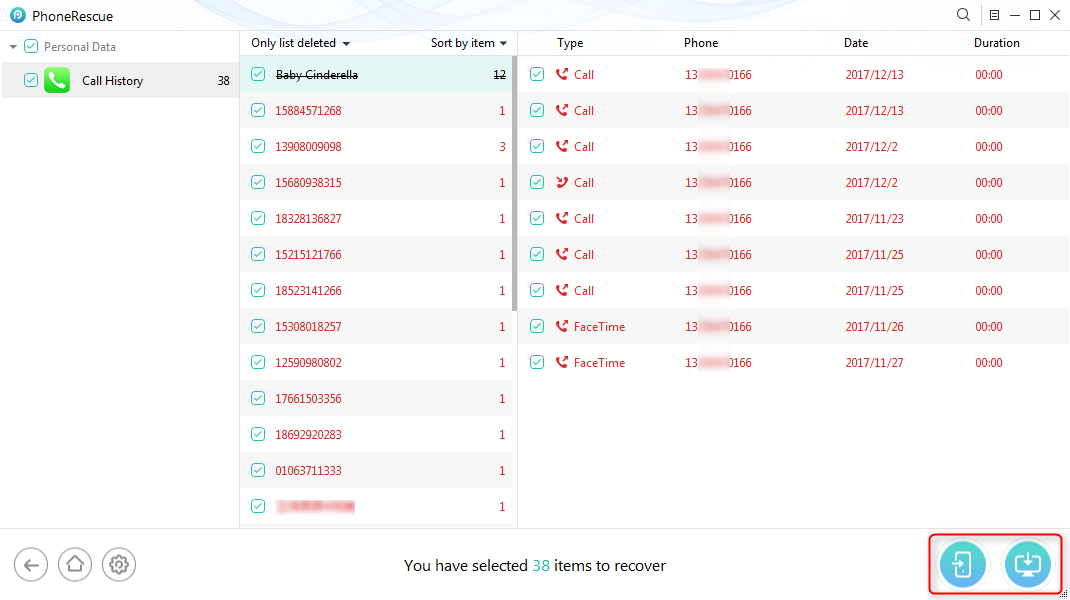
Task: Collapse the Personal Data tree arrow
Action: click(x=13, y=46)
